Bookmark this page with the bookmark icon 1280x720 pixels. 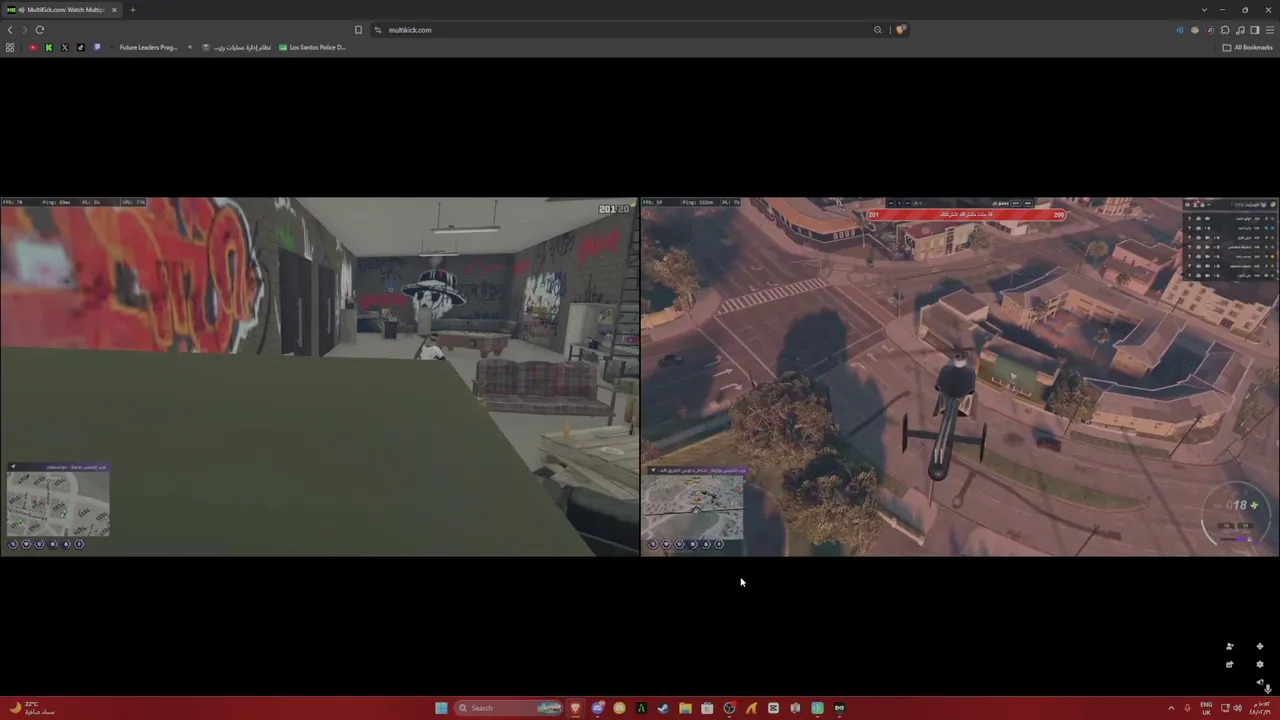tap(358, 30)
